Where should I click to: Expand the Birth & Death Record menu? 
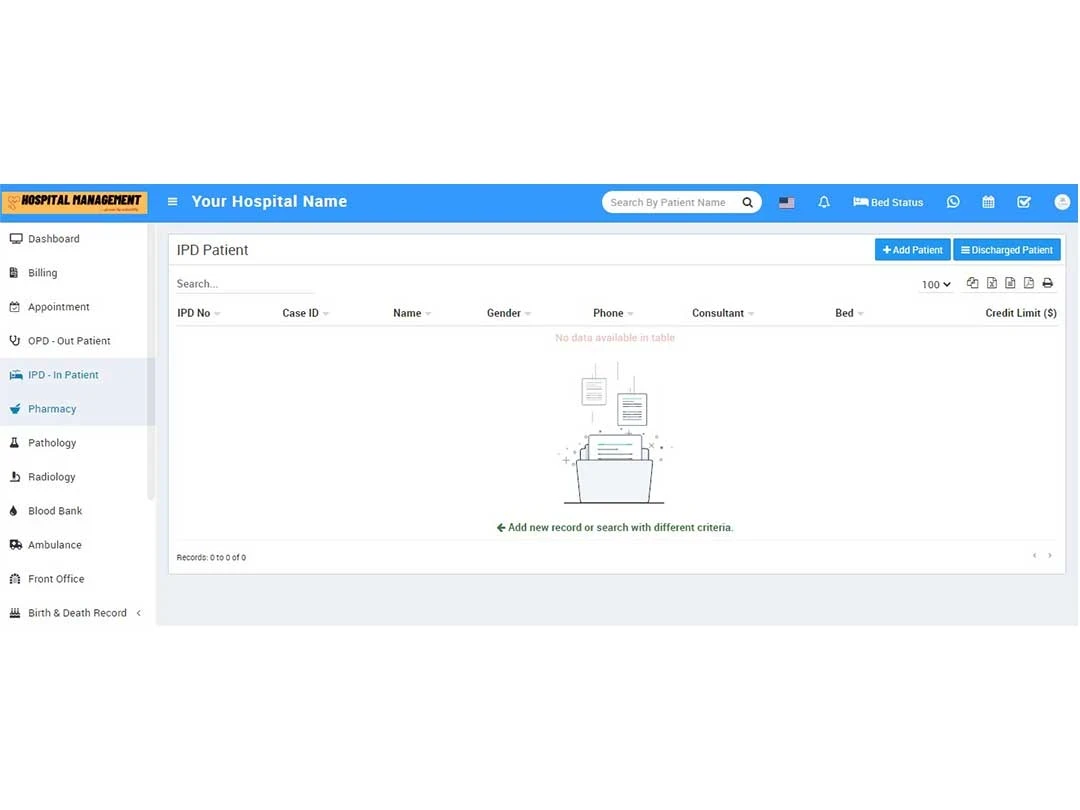78,612
